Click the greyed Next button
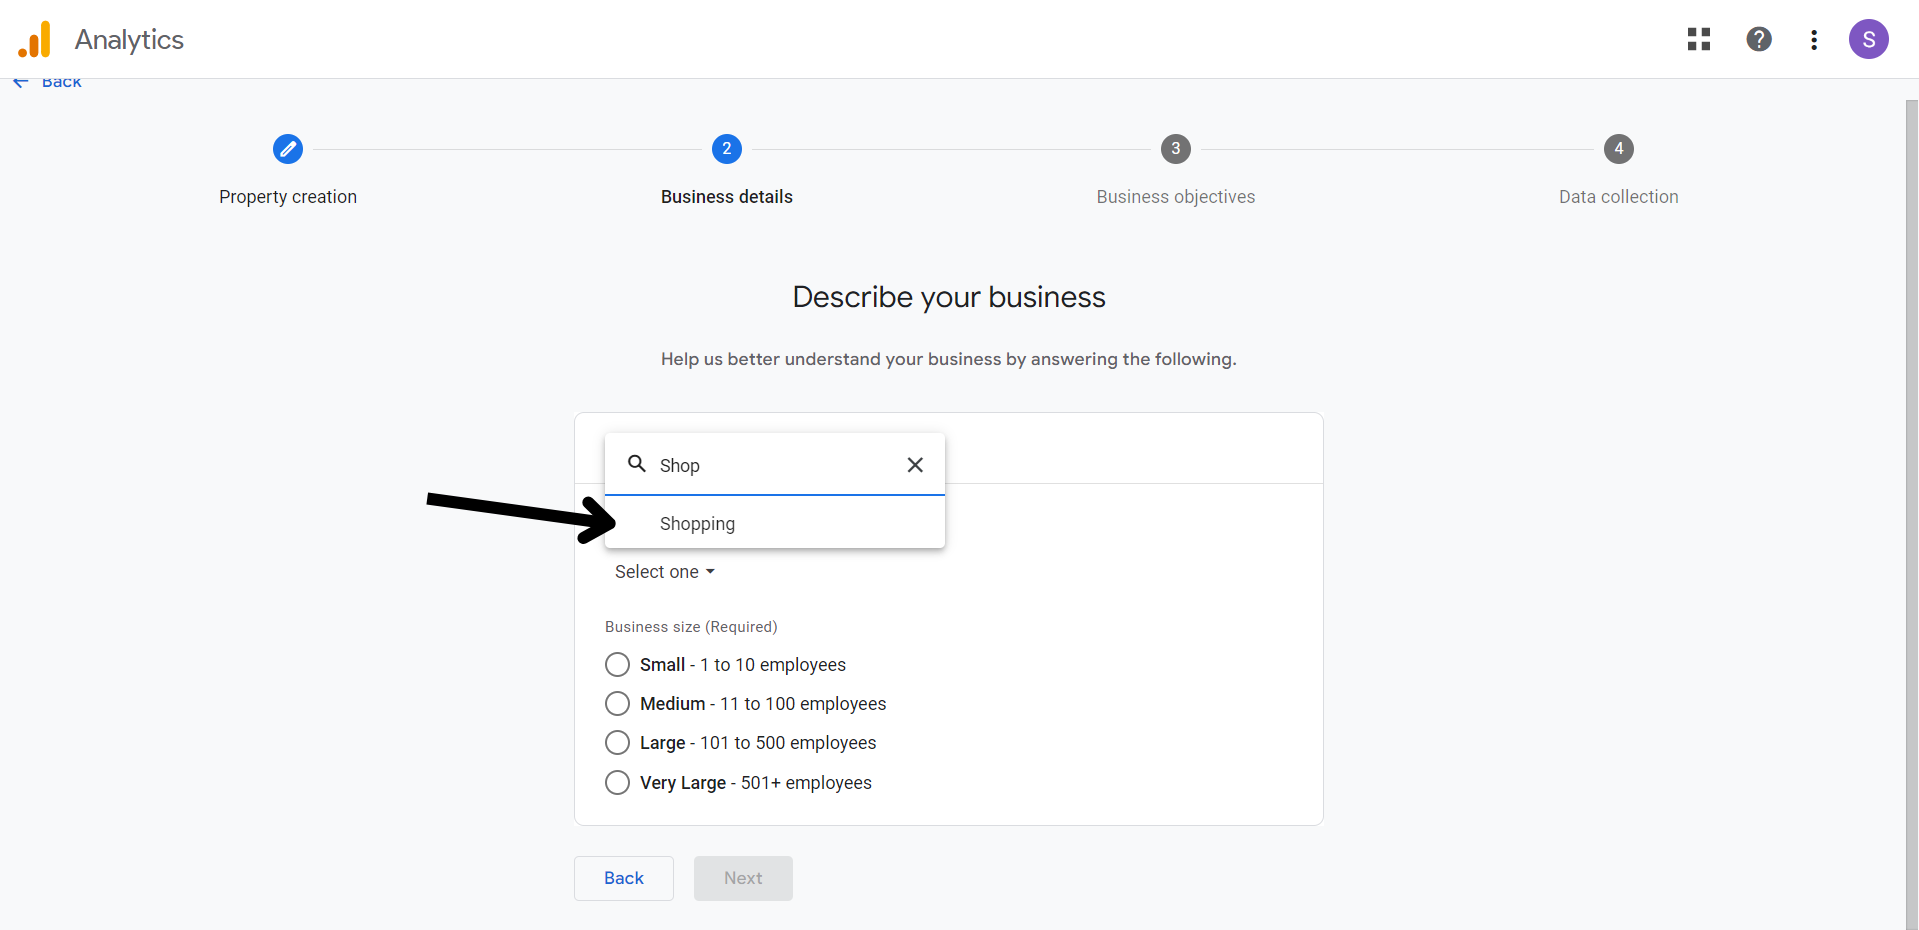The height and width of the screenshot is (930, 1919). coord(743,878)
